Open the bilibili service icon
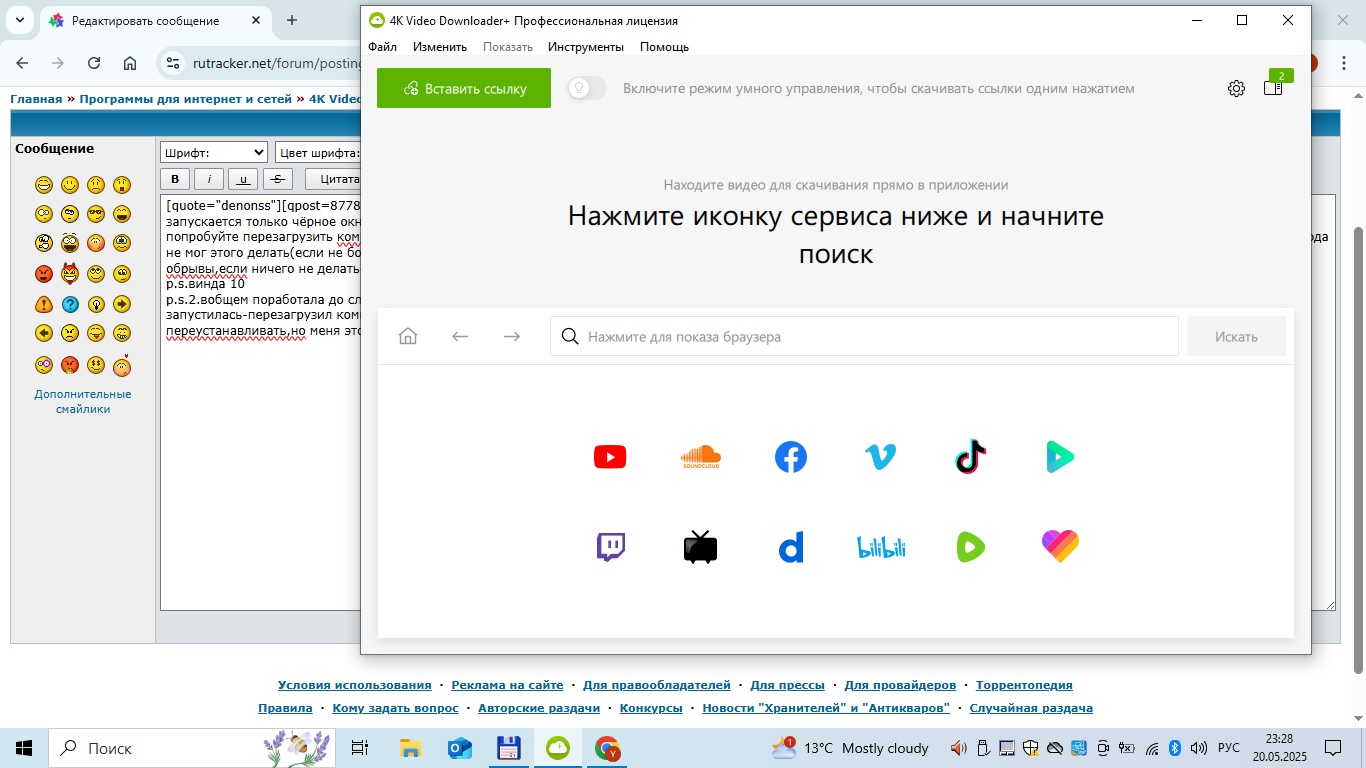The width and height of the screenshot is (1366, 768). [x=881, y=547]
